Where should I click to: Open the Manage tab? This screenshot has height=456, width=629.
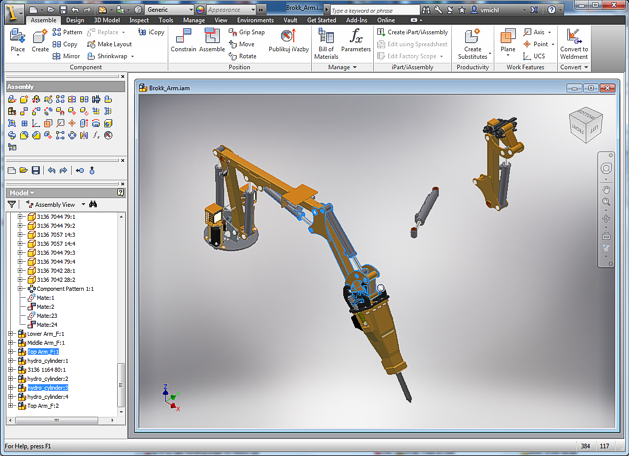pos(194,20)
